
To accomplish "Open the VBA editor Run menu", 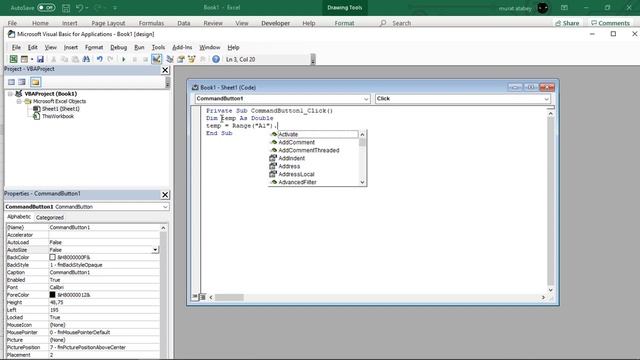I will pyautogui.click(x=139, y=47).
